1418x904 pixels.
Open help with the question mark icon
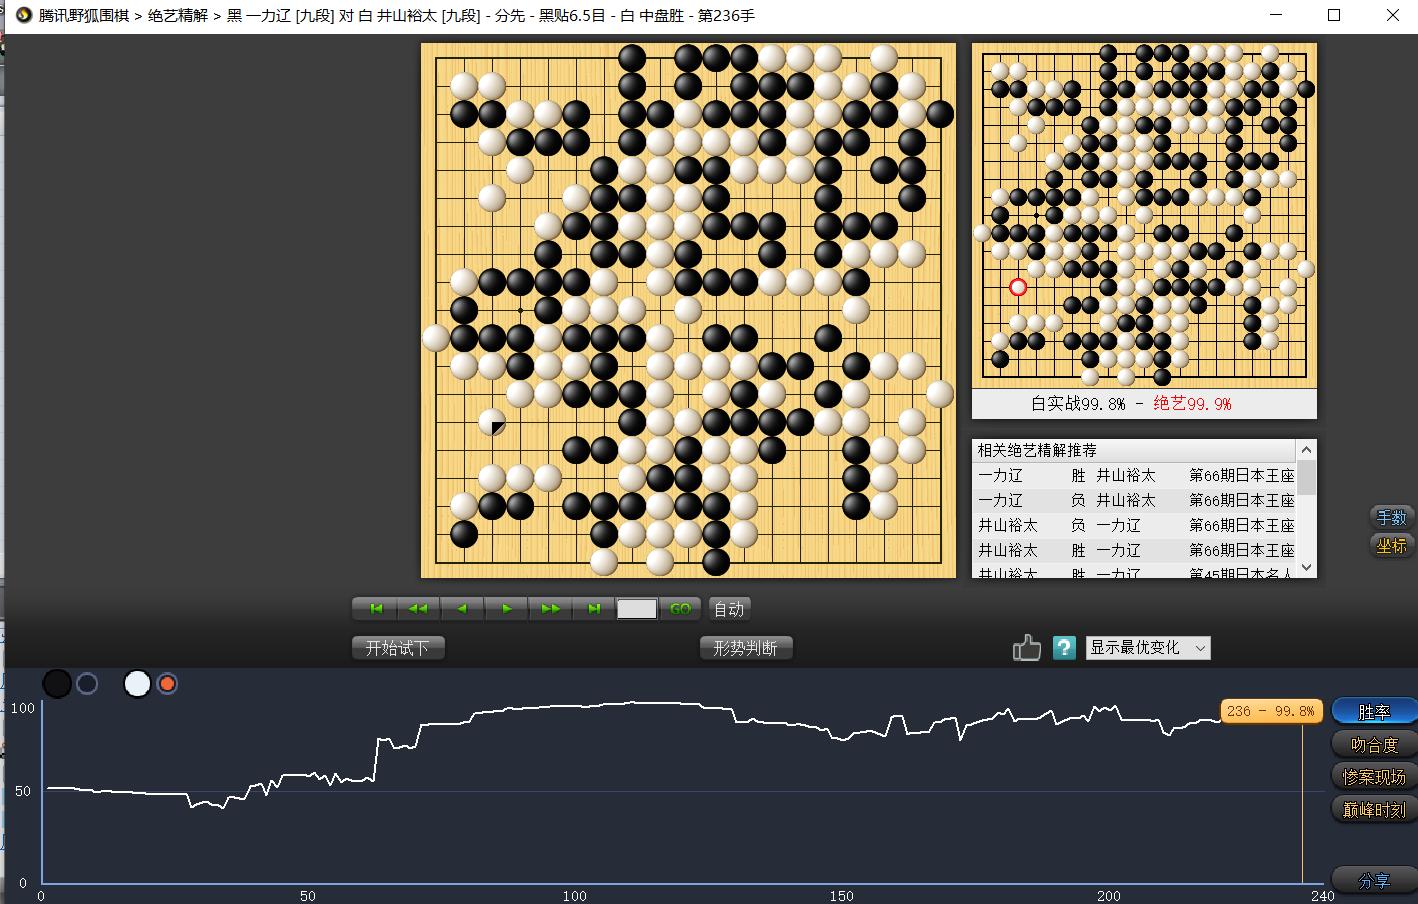[1064, 647]
